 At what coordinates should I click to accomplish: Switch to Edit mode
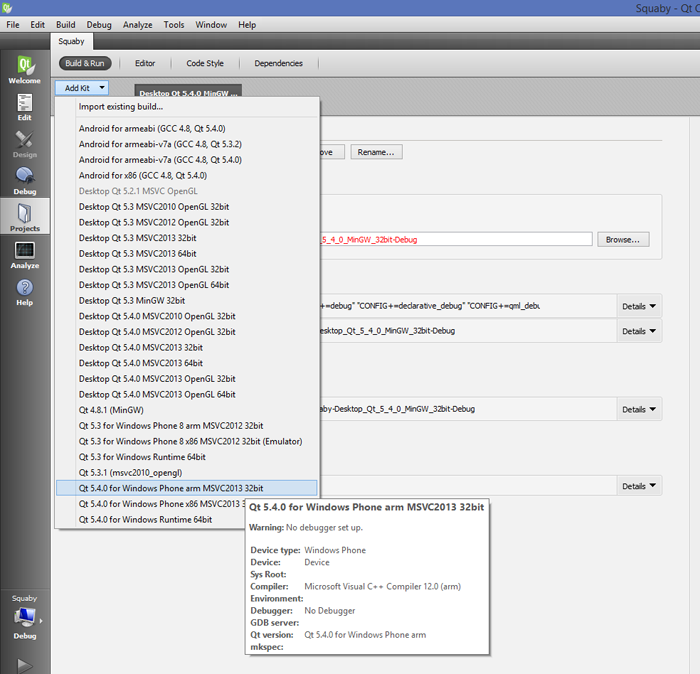pos(25,107)
